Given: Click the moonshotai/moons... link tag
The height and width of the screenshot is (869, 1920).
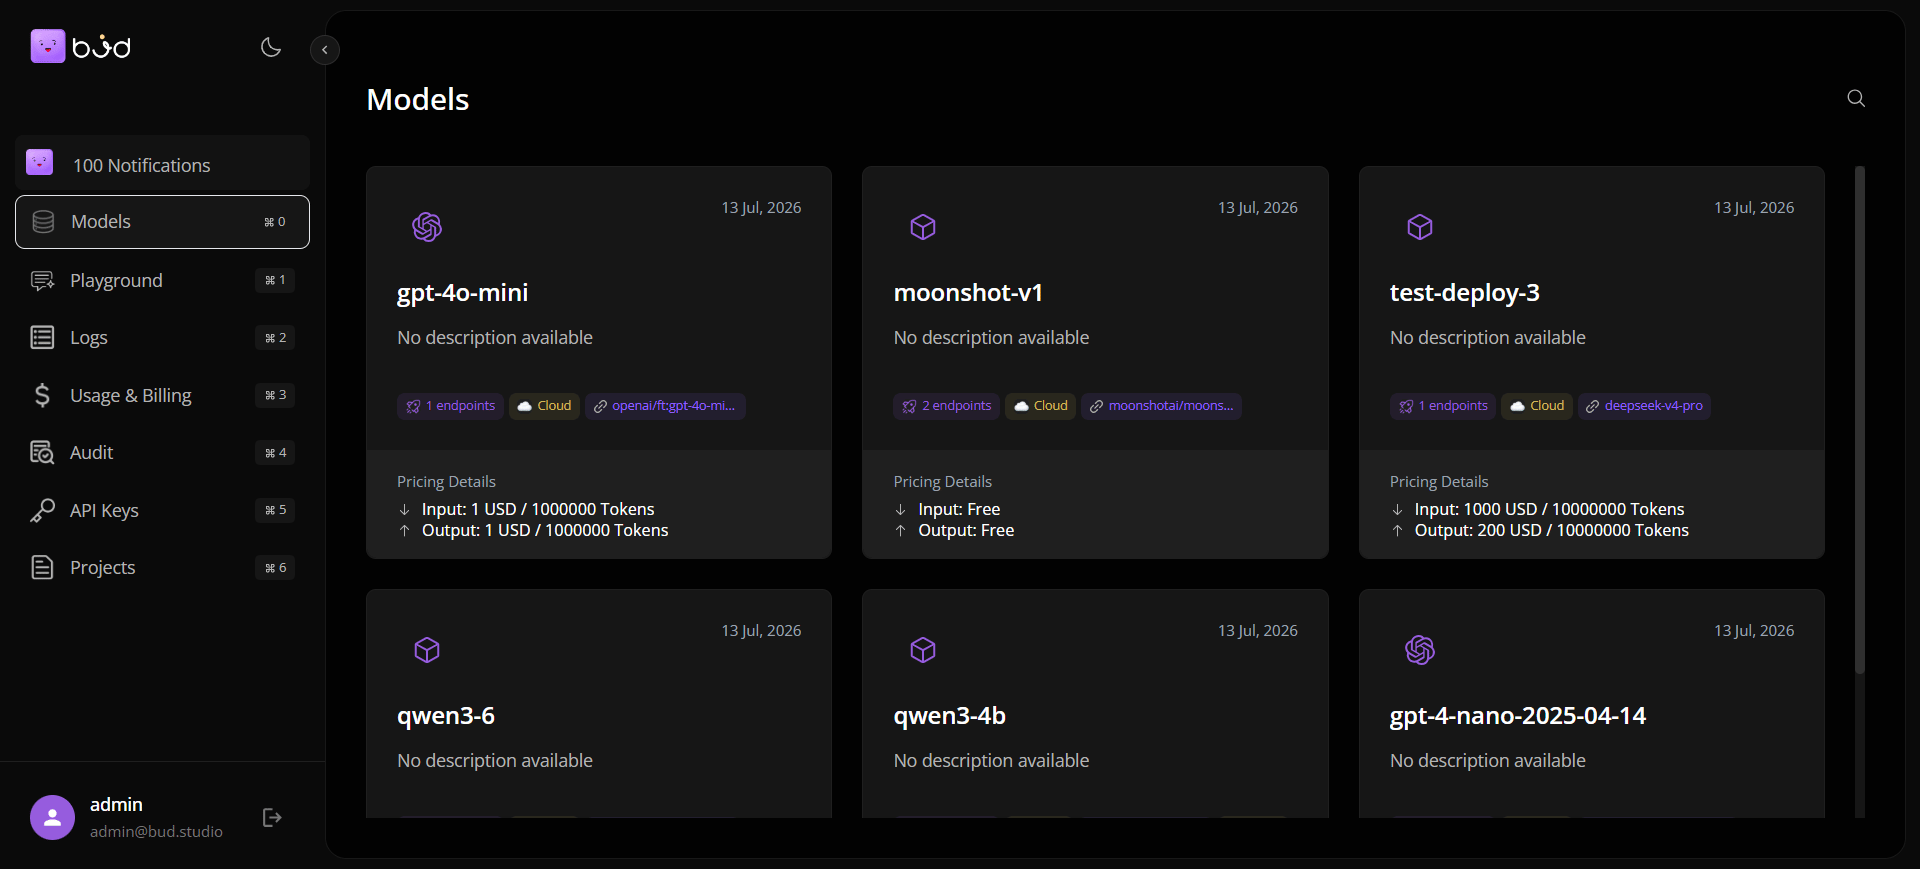Looking at the screenshot, I should click(1161, 406).
